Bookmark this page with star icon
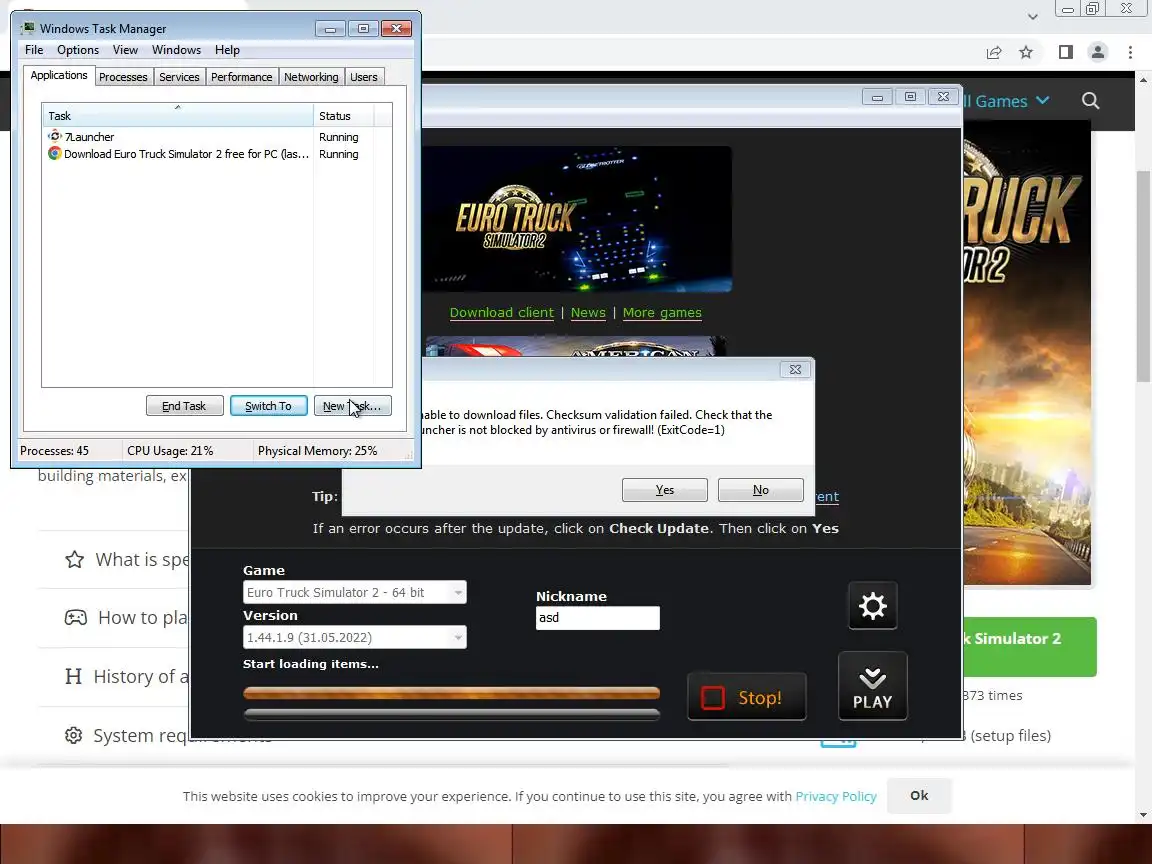This screenshot has height=864, width=1152. pyautogui.click(x=1026, y=52)
